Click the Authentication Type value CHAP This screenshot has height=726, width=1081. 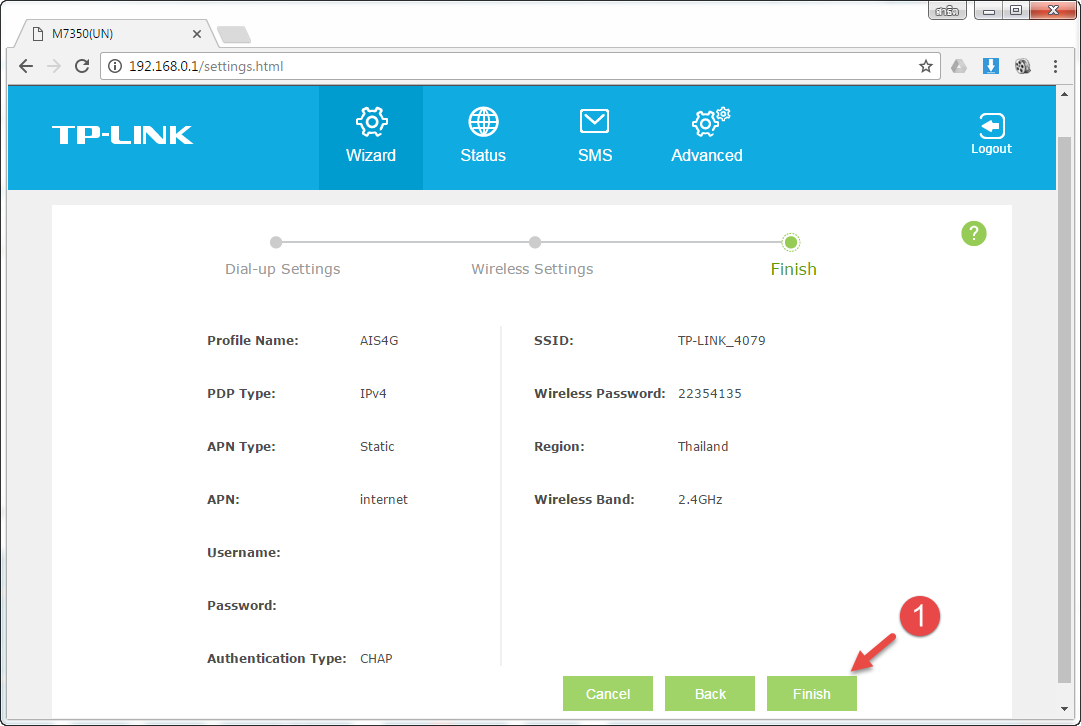(376, 658)
